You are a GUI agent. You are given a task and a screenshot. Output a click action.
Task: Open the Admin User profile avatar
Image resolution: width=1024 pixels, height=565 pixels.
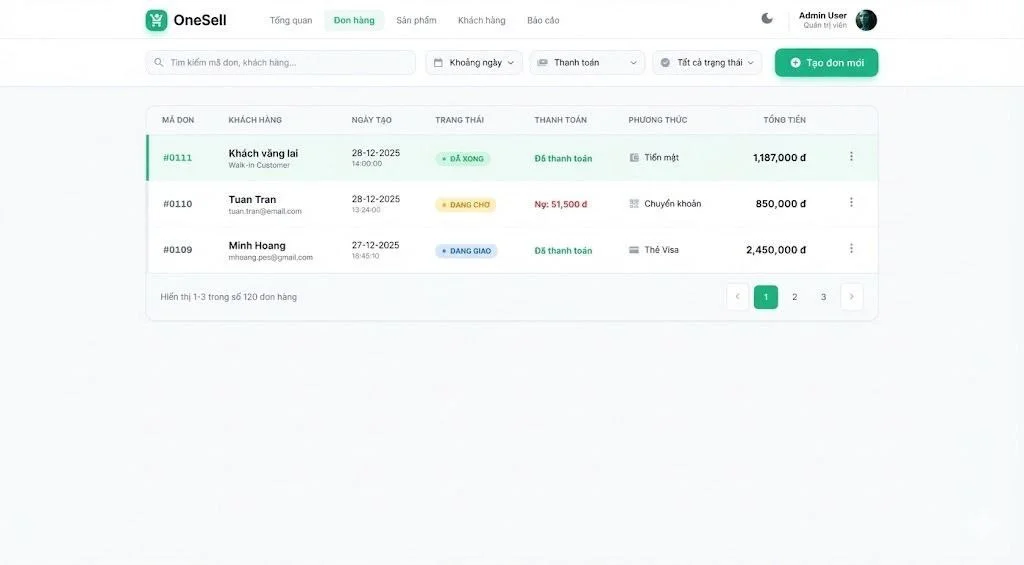[x=866, y=20]
